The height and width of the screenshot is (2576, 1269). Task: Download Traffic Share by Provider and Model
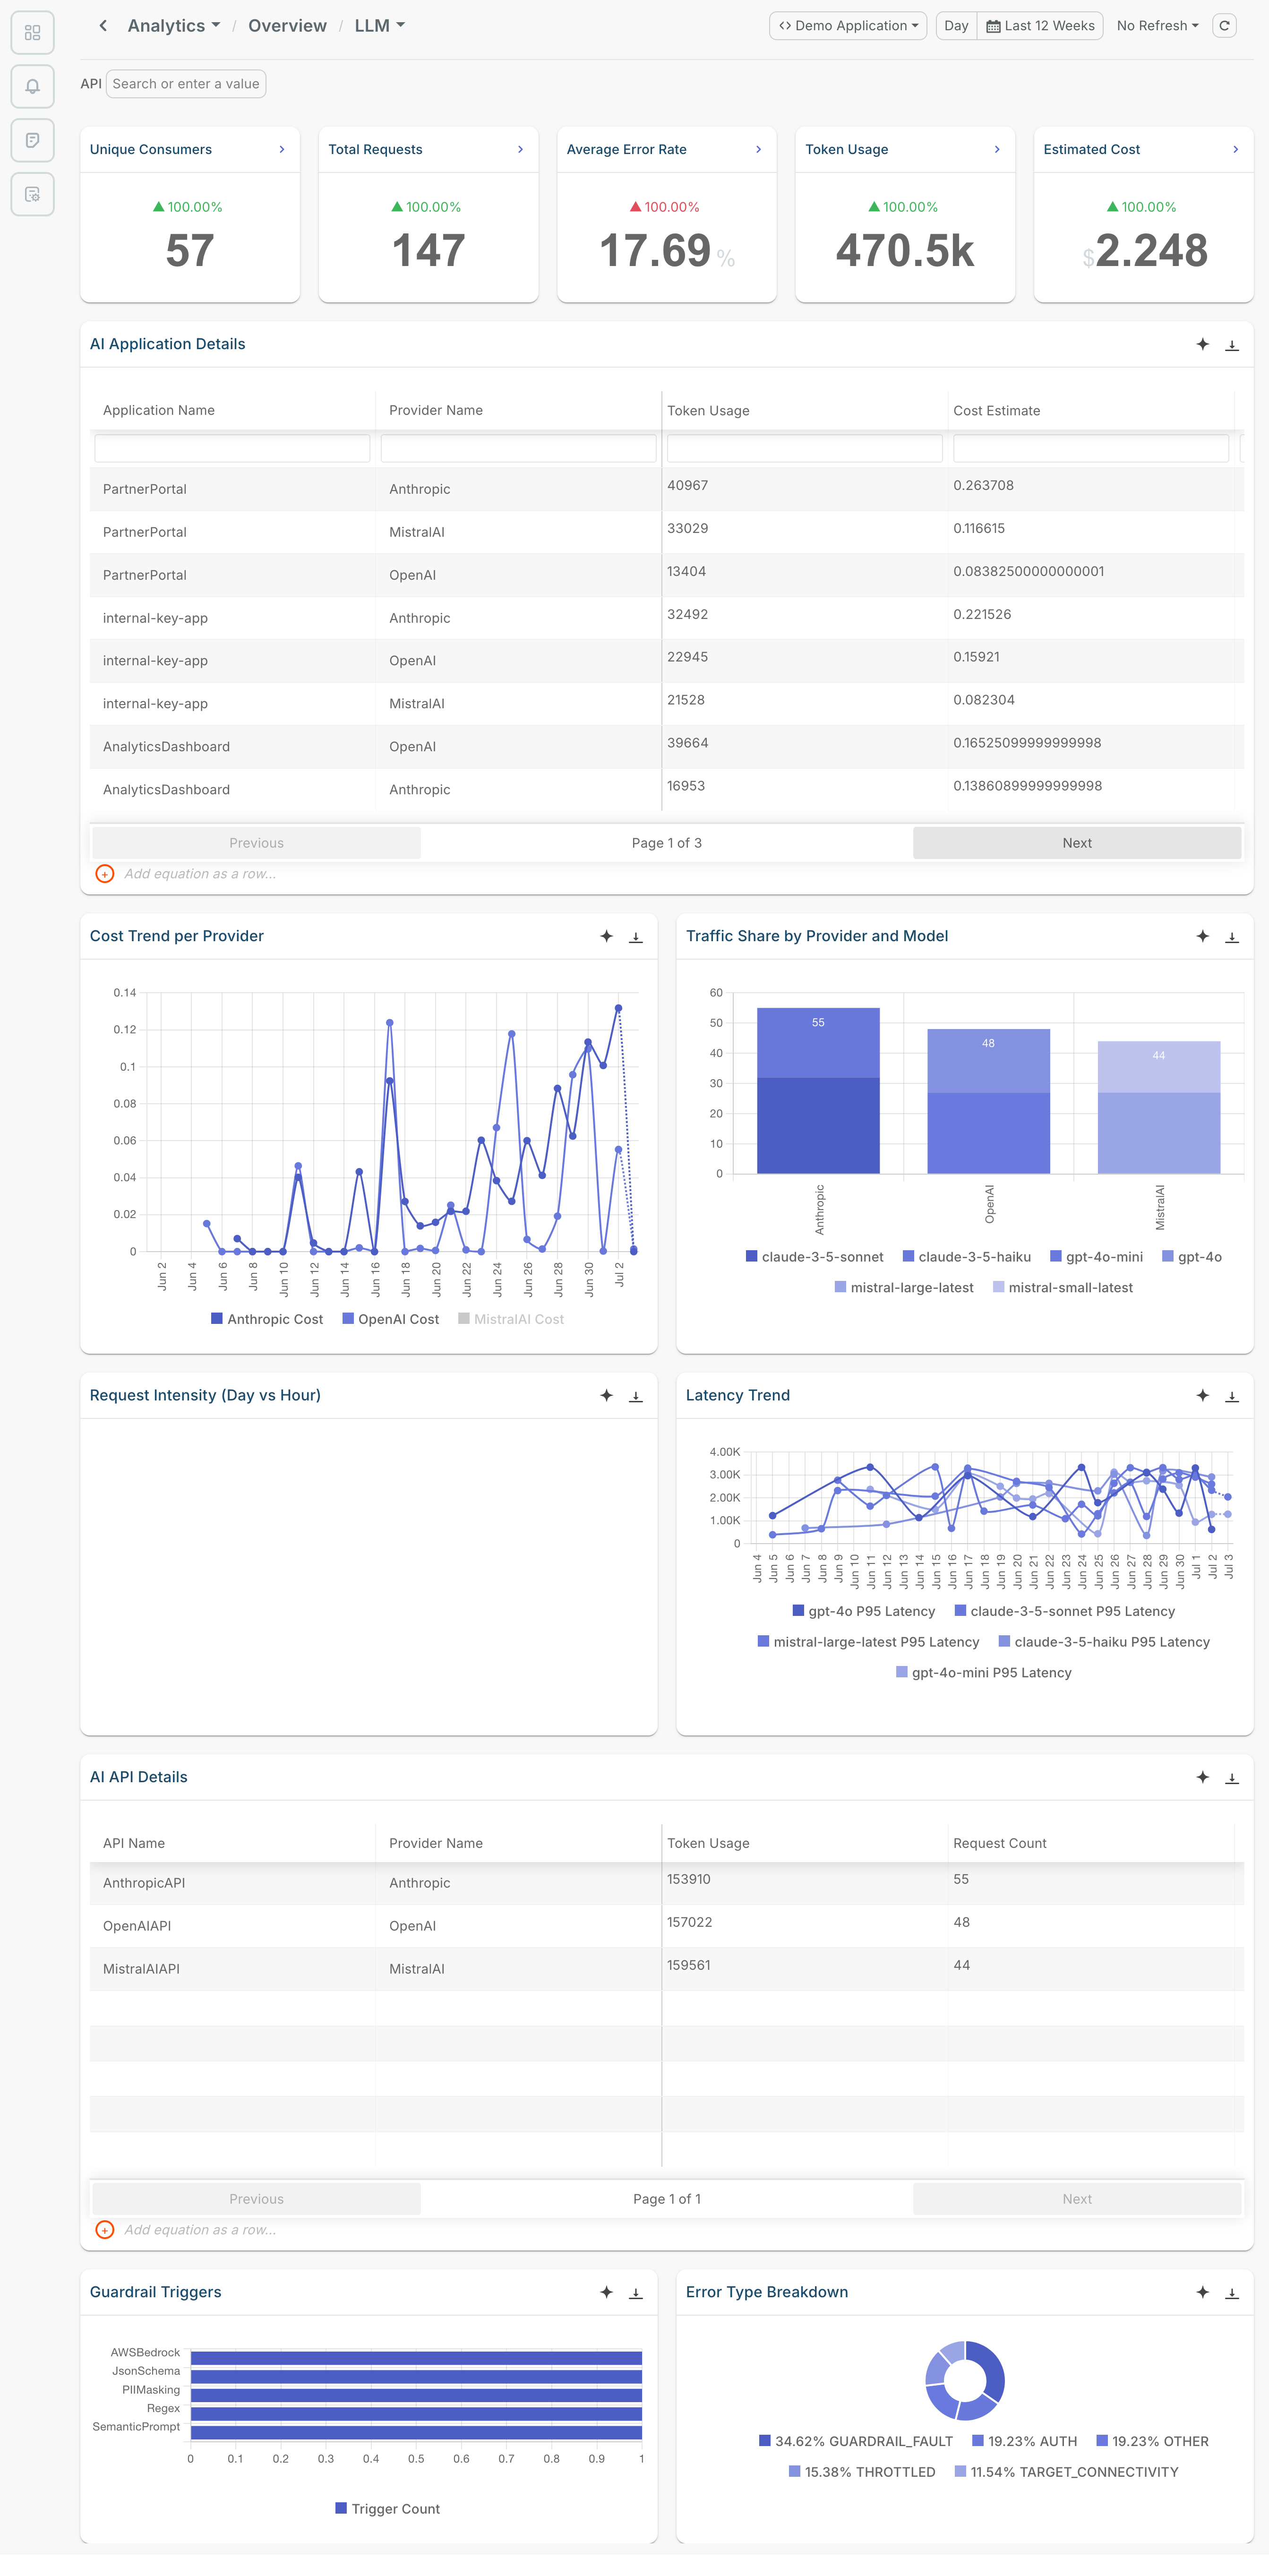(1232, 937)
